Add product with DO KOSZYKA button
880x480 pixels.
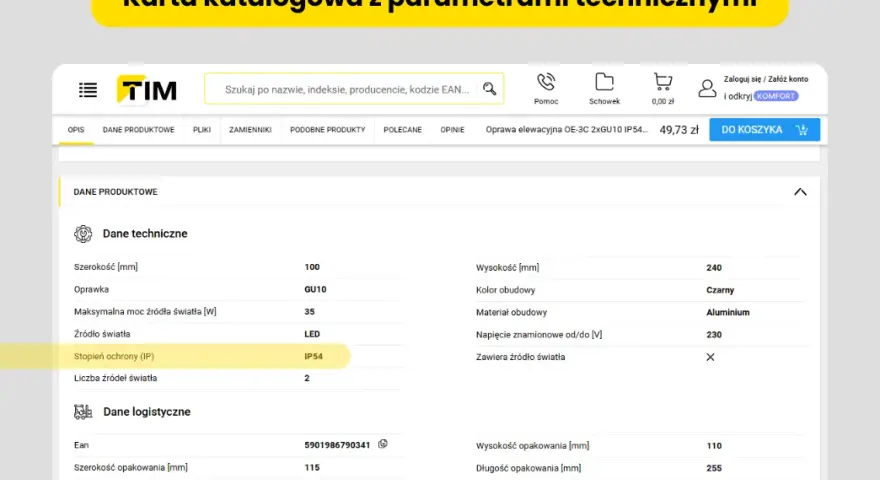[764, 130]
